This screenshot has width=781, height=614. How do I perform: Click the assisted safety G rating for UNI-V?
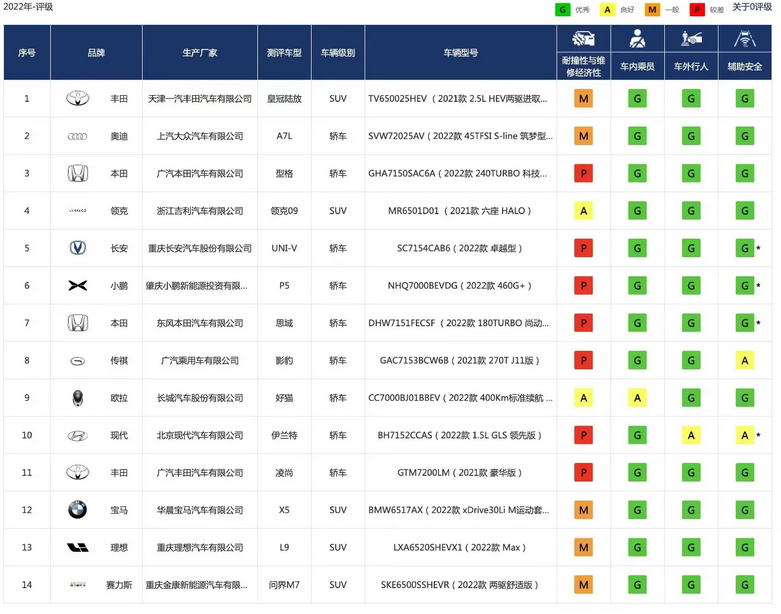pos(745,248)
